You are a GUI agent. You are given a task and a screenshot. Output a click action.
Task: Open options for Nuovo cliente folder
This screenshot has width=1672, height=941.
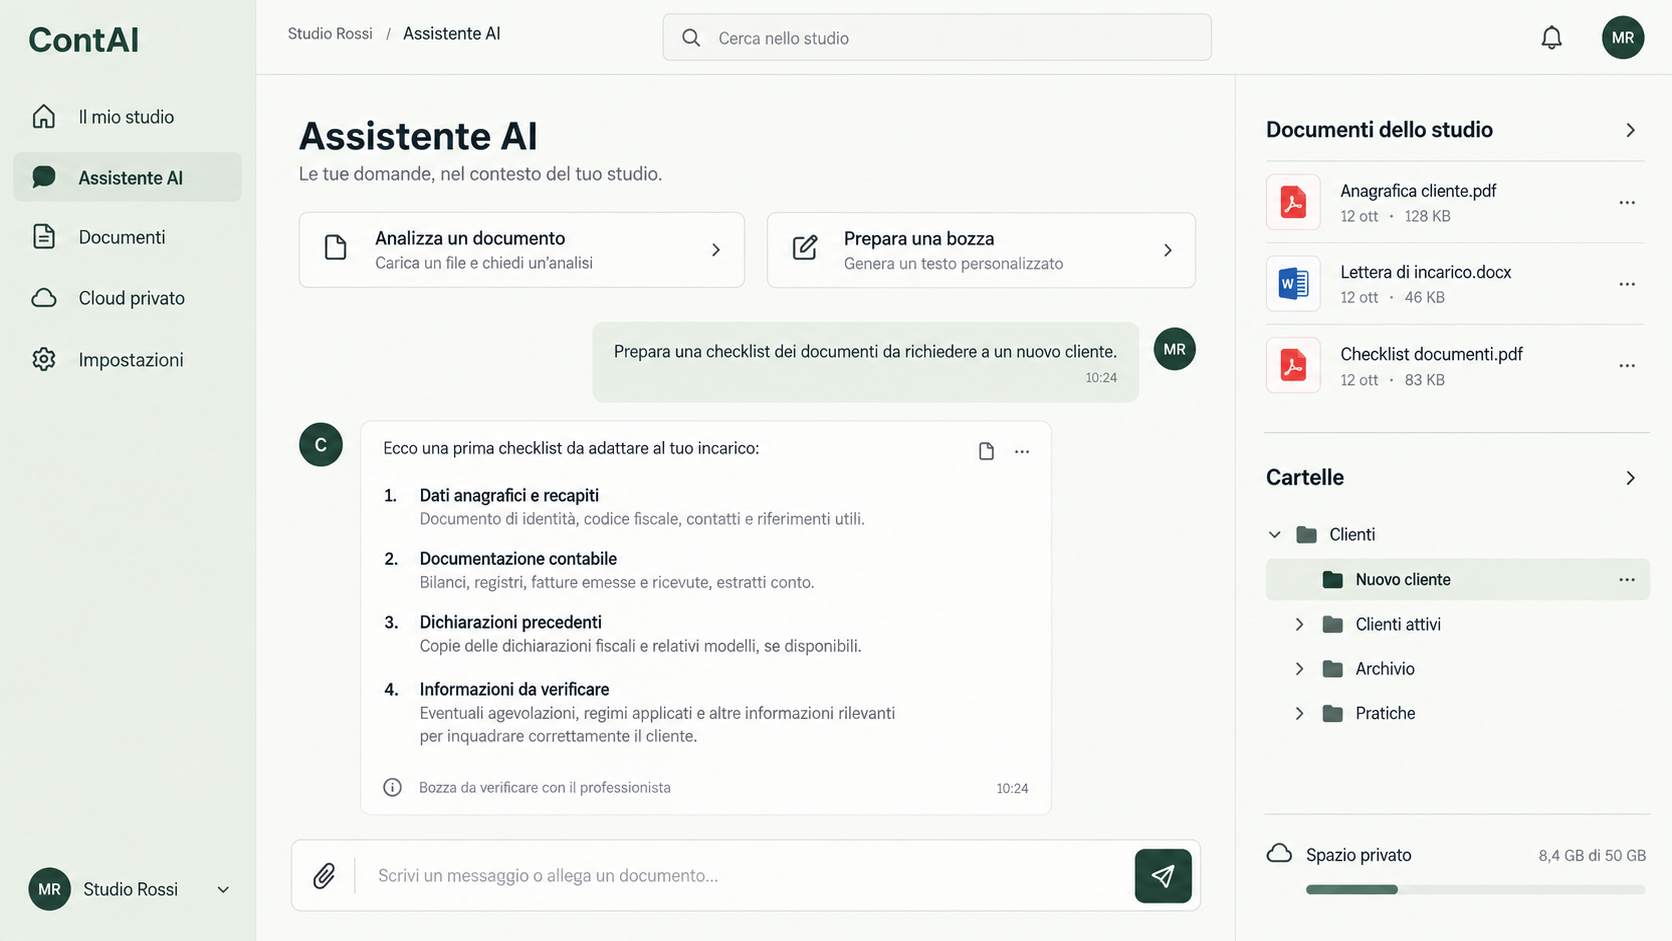[1627, 580]
